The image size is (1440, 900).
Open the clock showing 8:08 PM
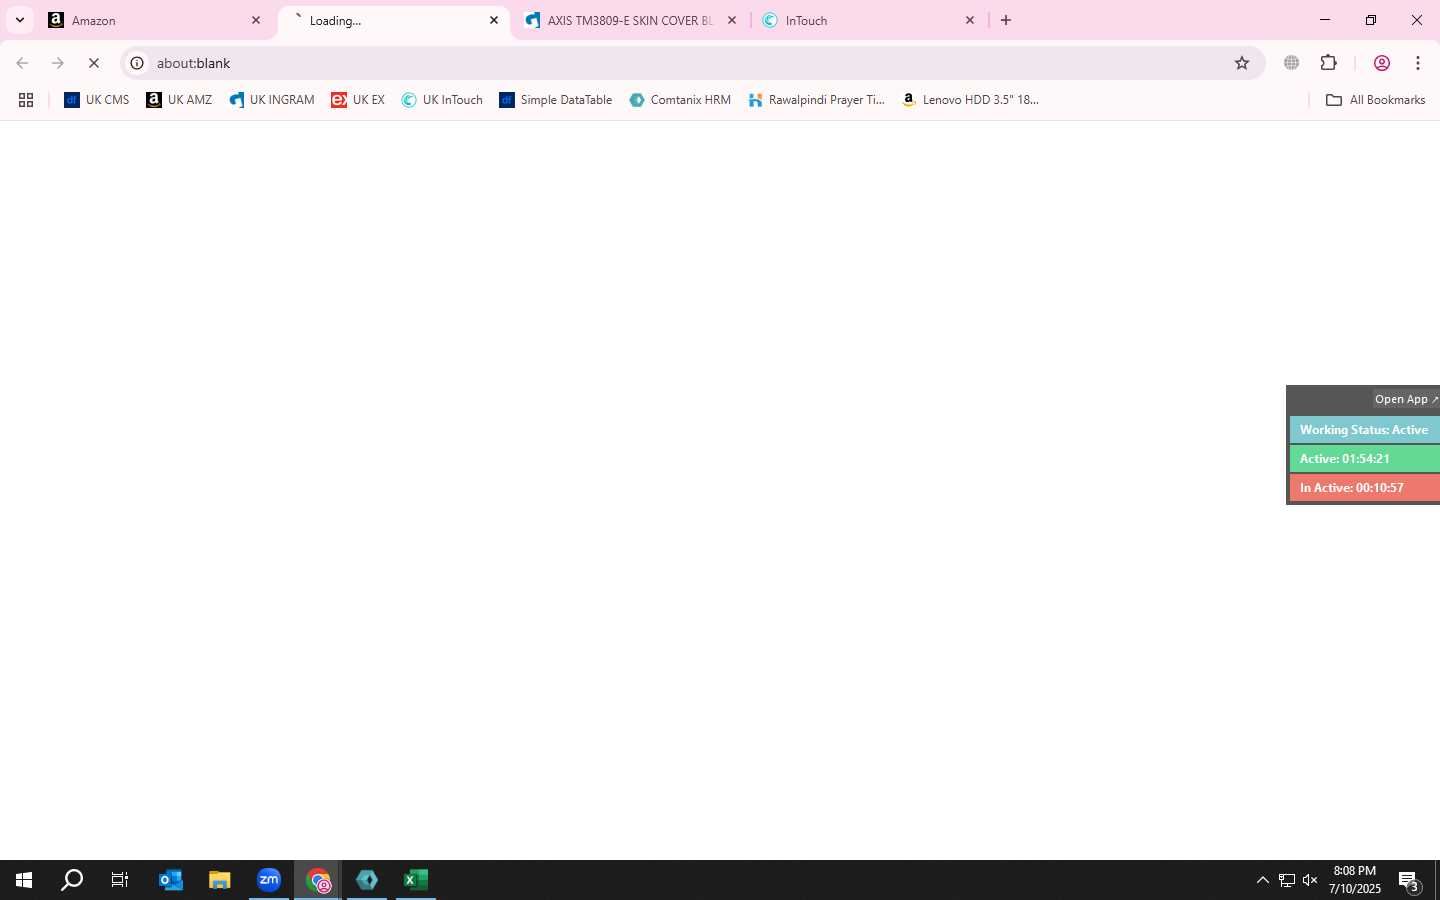click(x=1355, y=880)
